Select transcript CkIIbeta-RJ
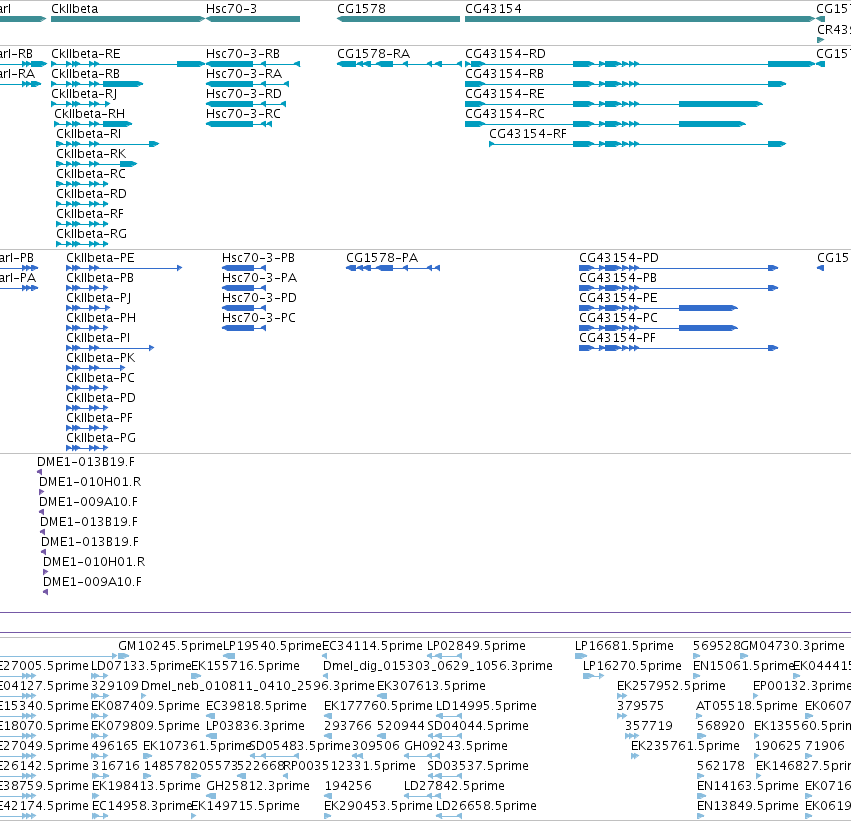This screenshot has width=851, height=821. (x=84, y=94)
